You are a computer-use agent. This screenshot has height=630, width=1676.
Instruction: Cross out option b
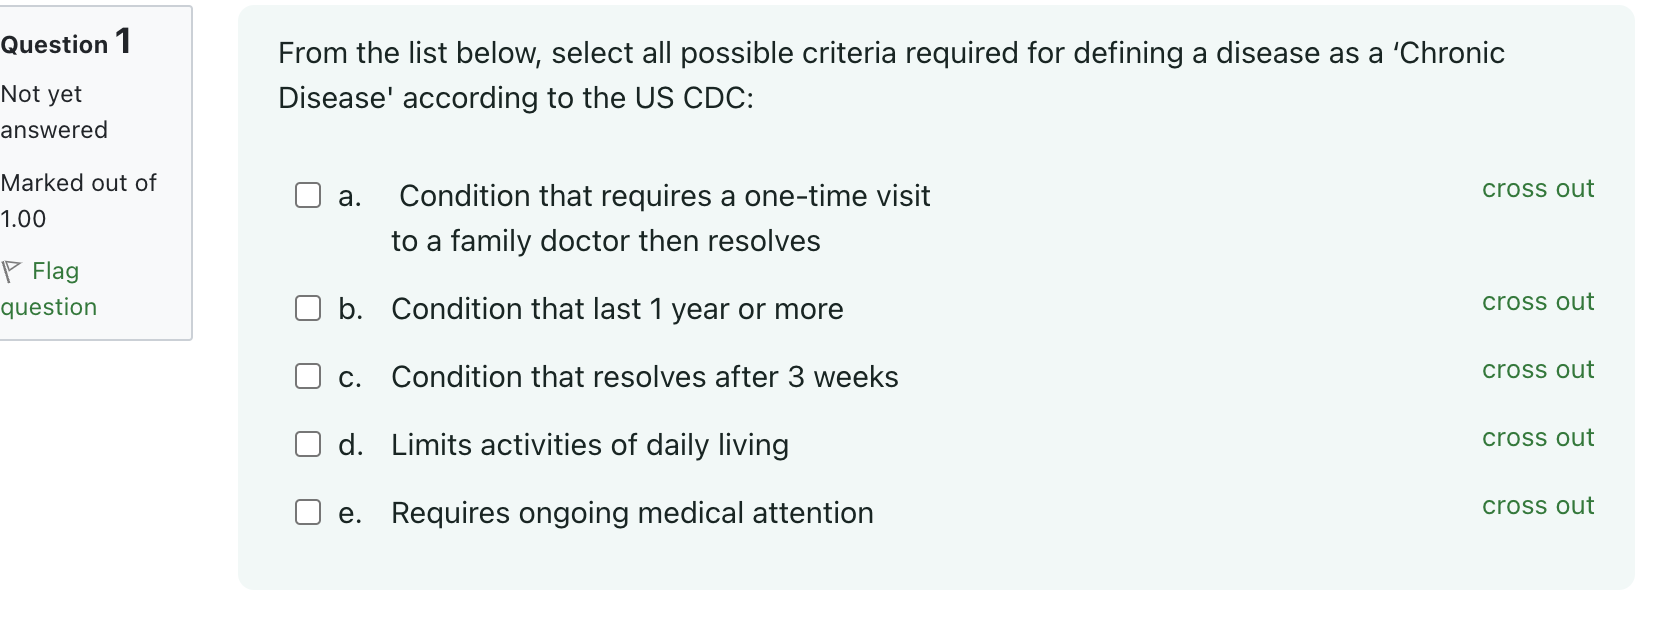tap(1537, 302)
